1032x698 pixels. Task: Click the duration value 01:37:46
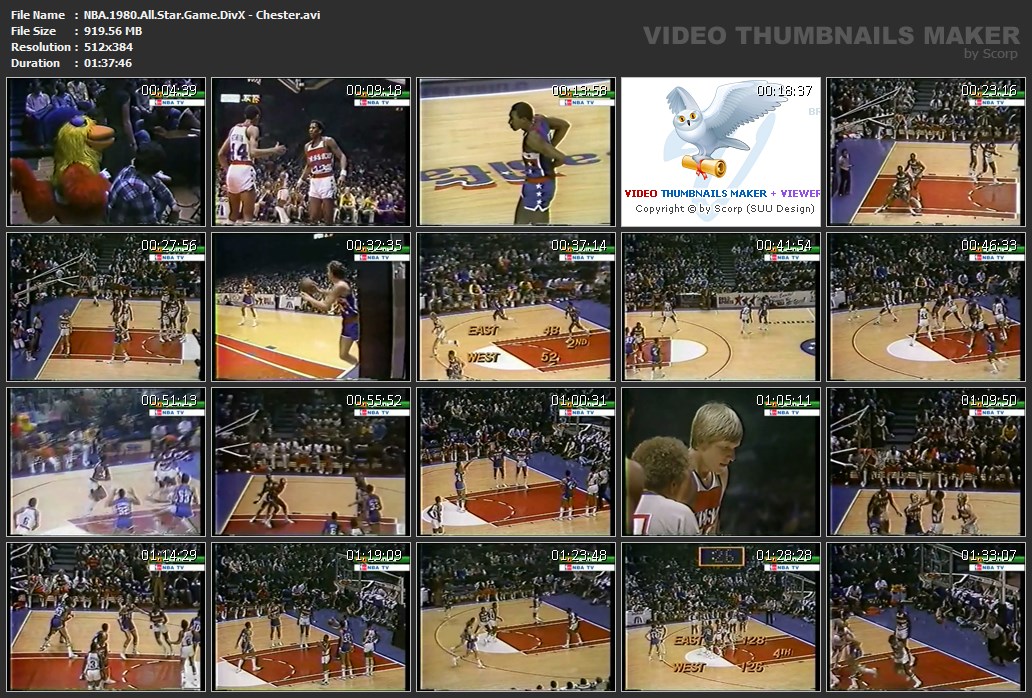coord(108,63)
